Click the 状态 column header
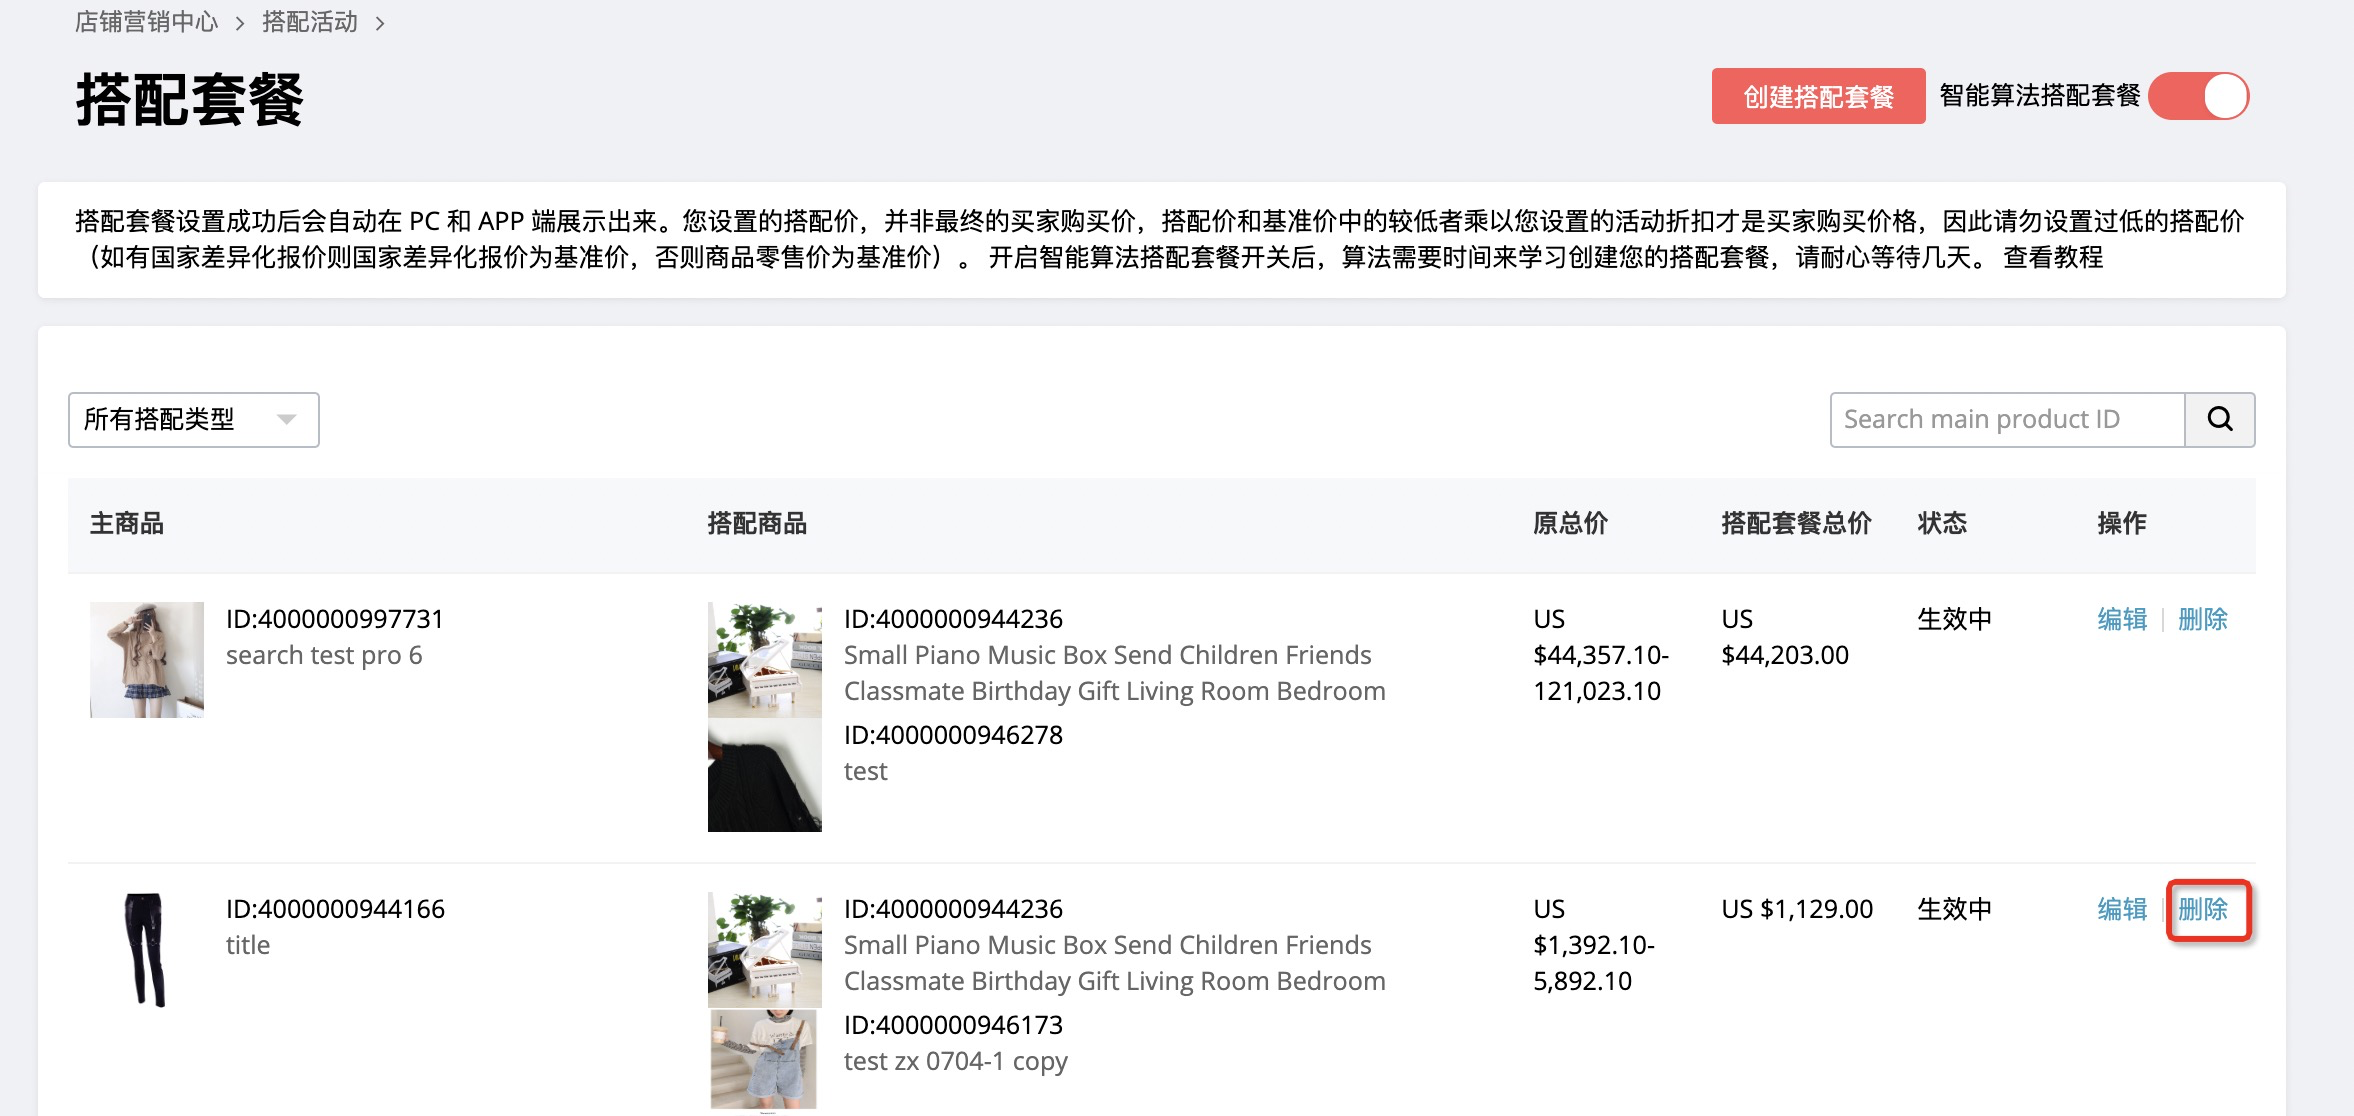 1942,523
